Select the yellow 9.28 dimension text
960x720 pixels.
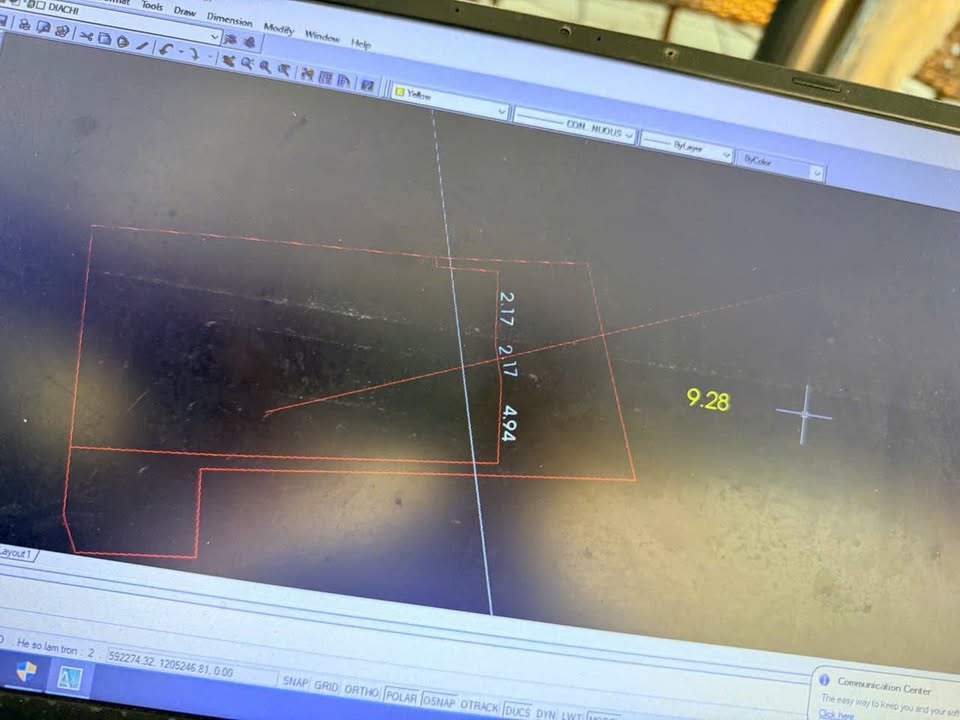pos(708,400)
